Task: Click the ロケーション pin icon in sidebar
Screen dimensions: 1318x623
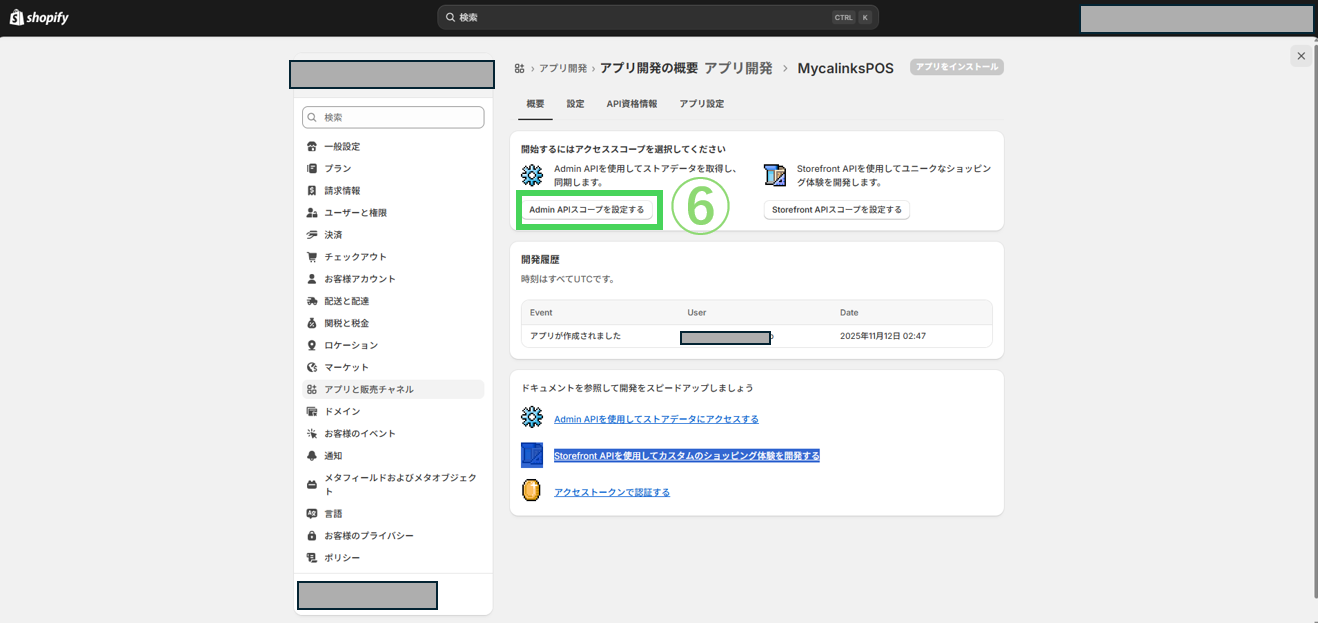Action: (x=312, y=345)
